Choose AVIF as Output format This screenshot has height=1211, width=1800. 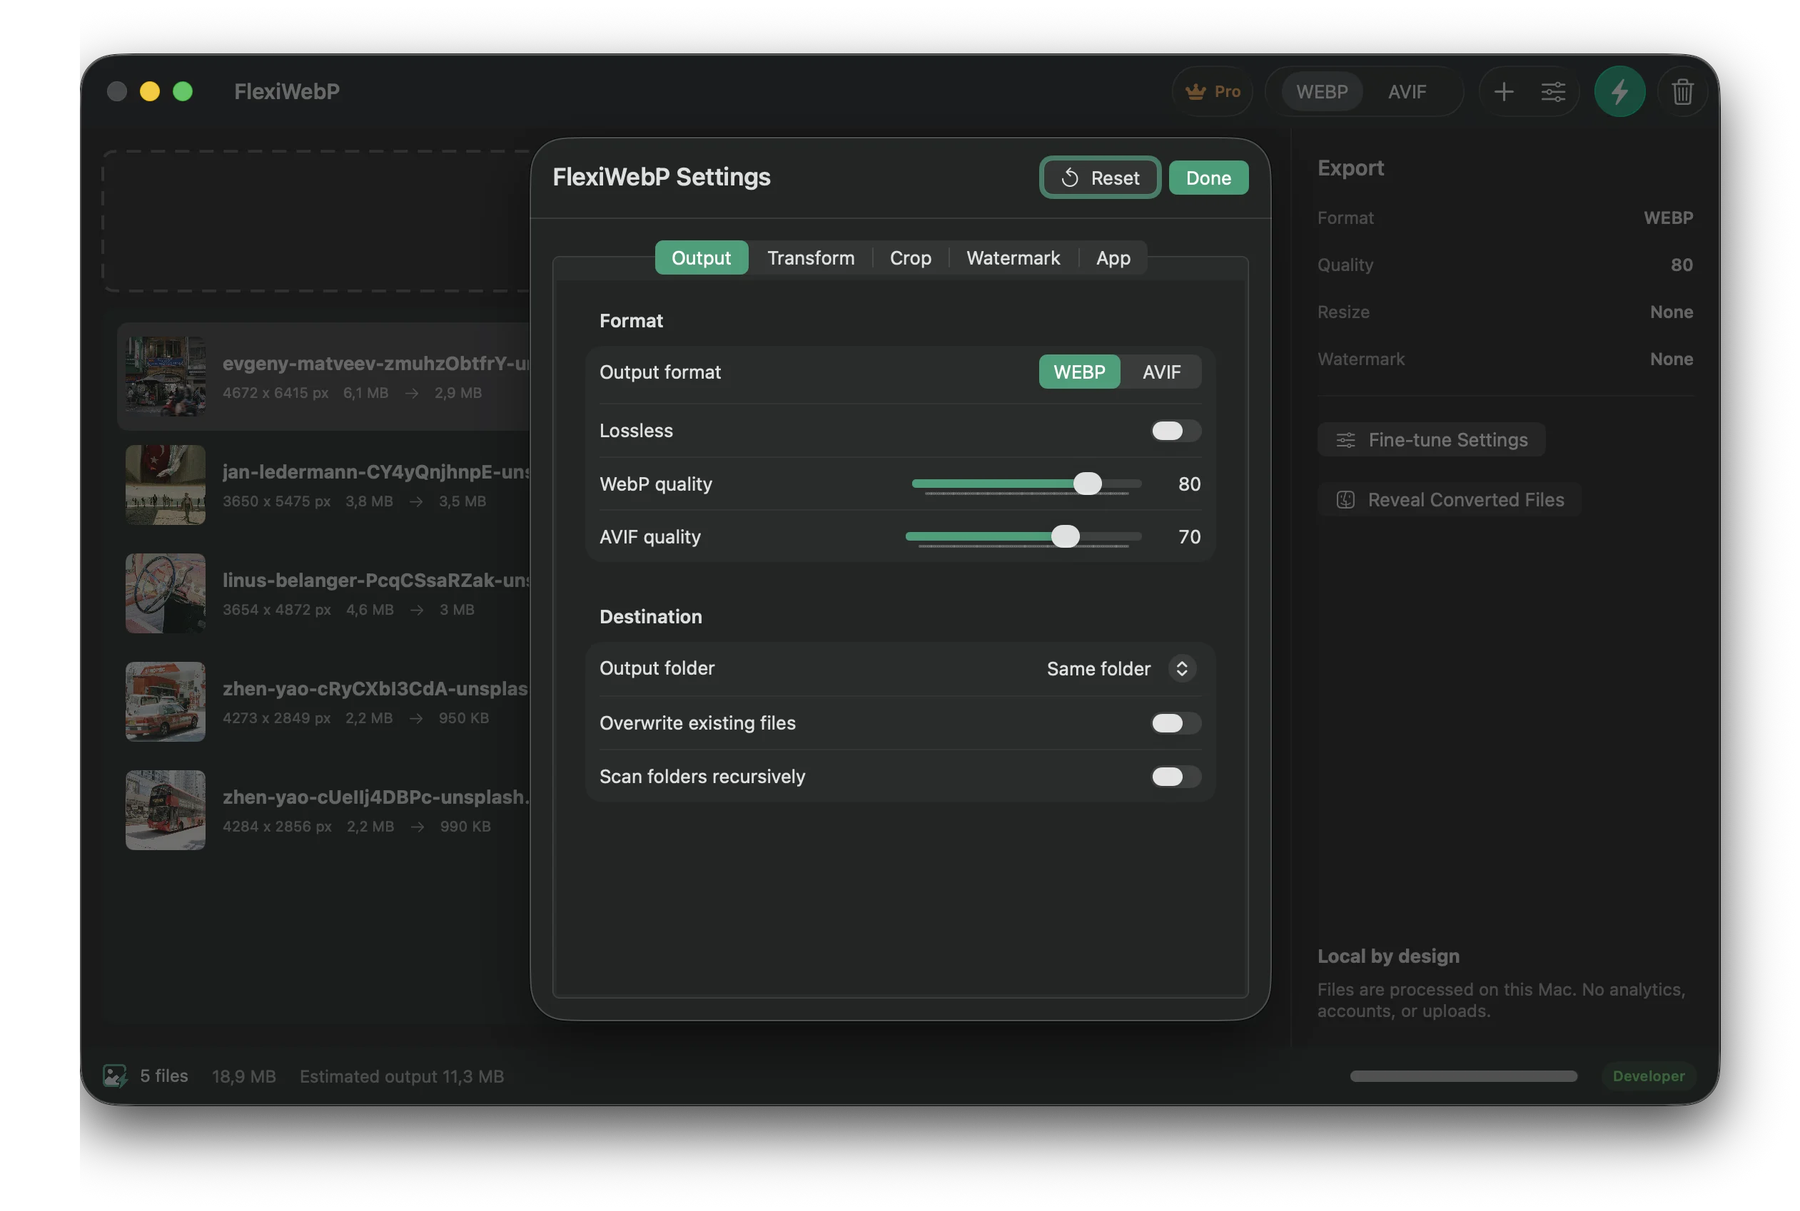click(1161, 372)
